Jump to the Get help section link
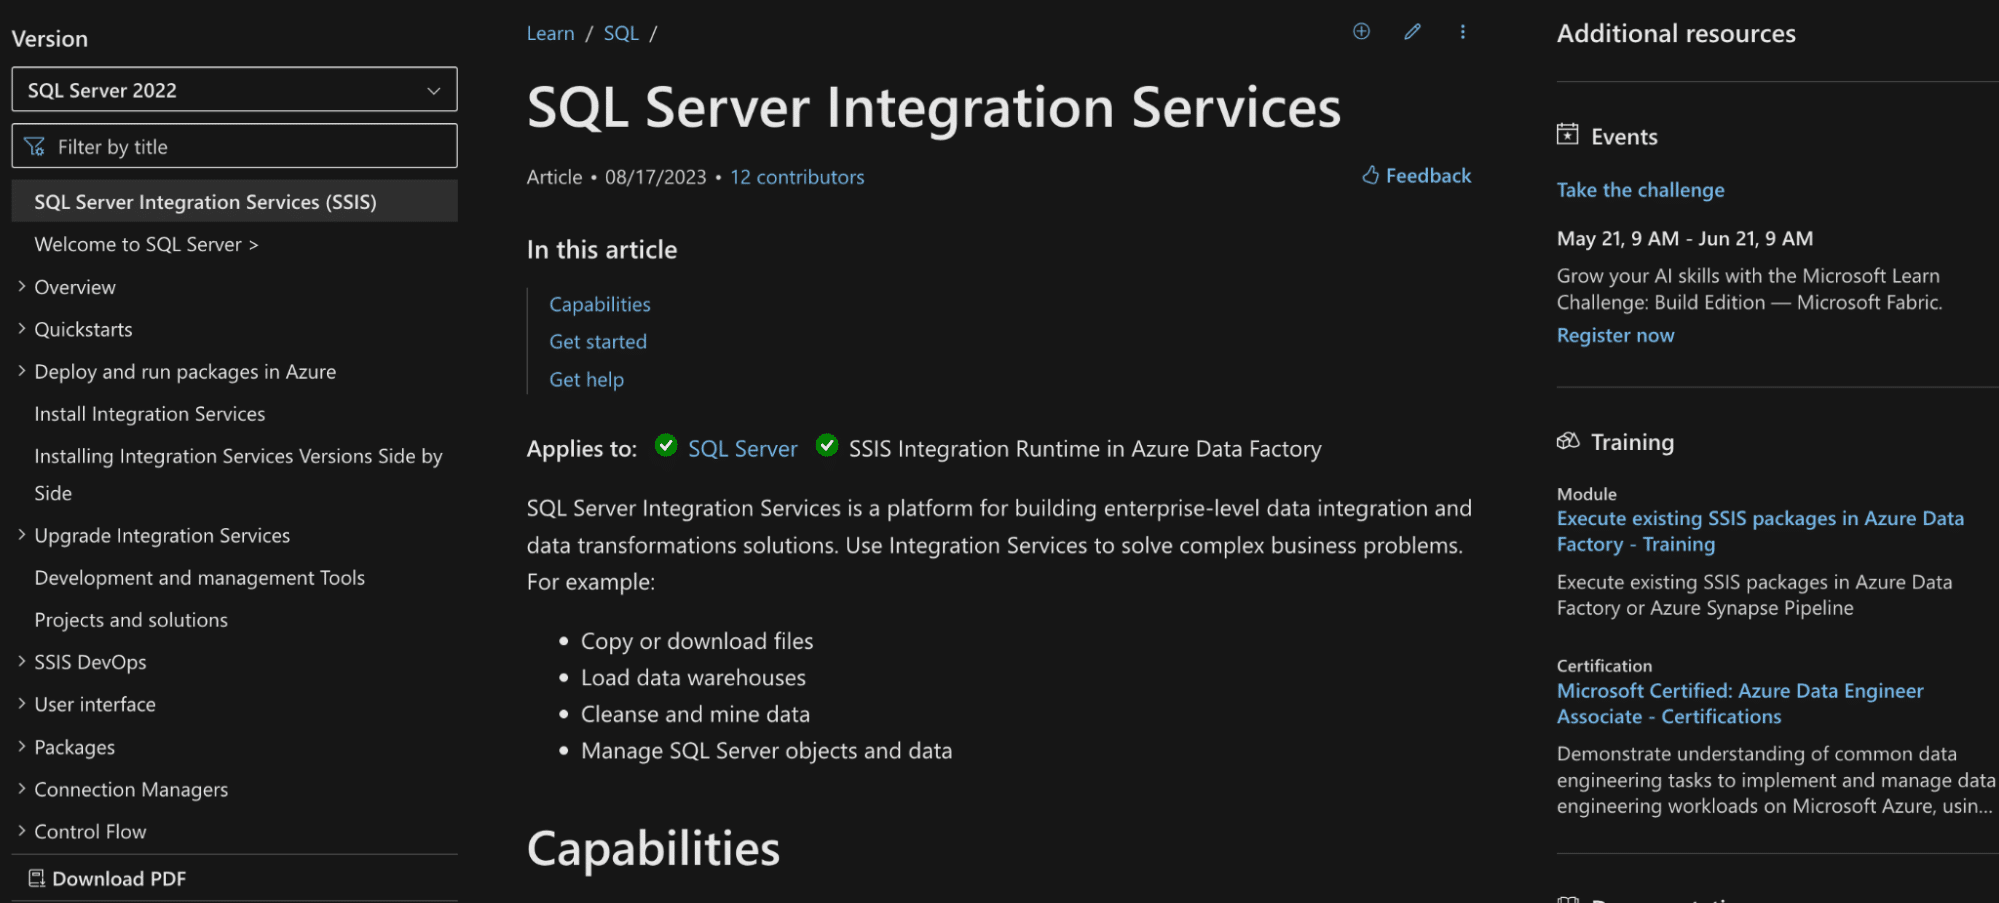1999x903 pixels. pyautogui.click(x=586, y=380)
